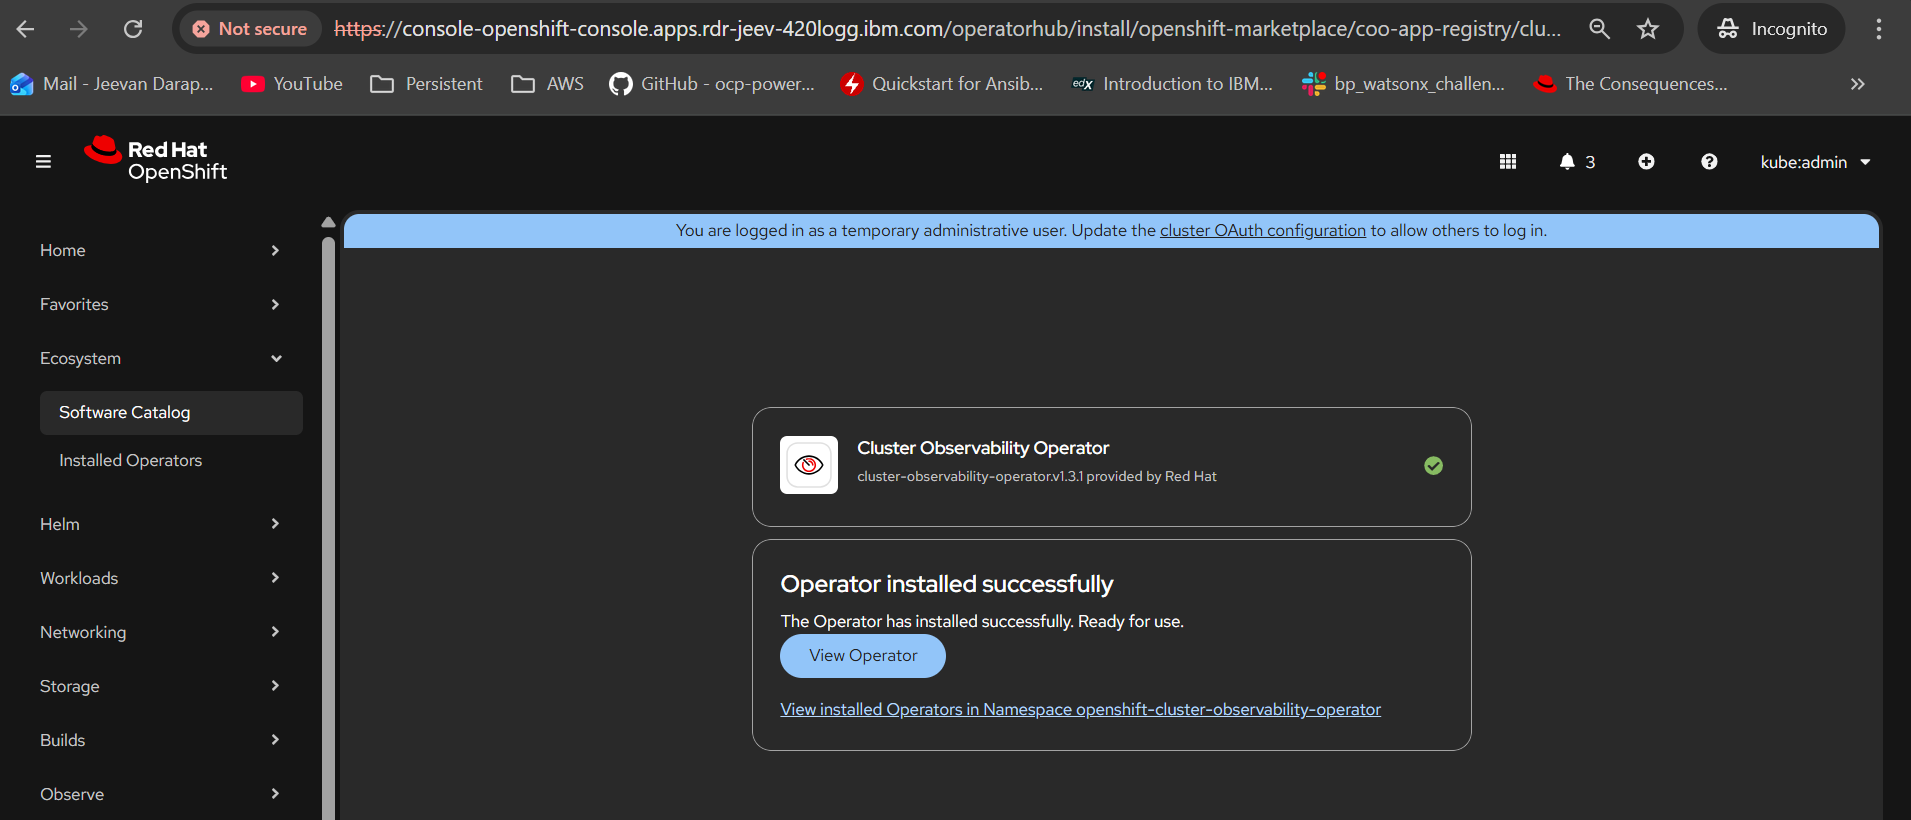Expand the Networking navigation section
This screenshot has width=1911, height=820.
point(160,632)
